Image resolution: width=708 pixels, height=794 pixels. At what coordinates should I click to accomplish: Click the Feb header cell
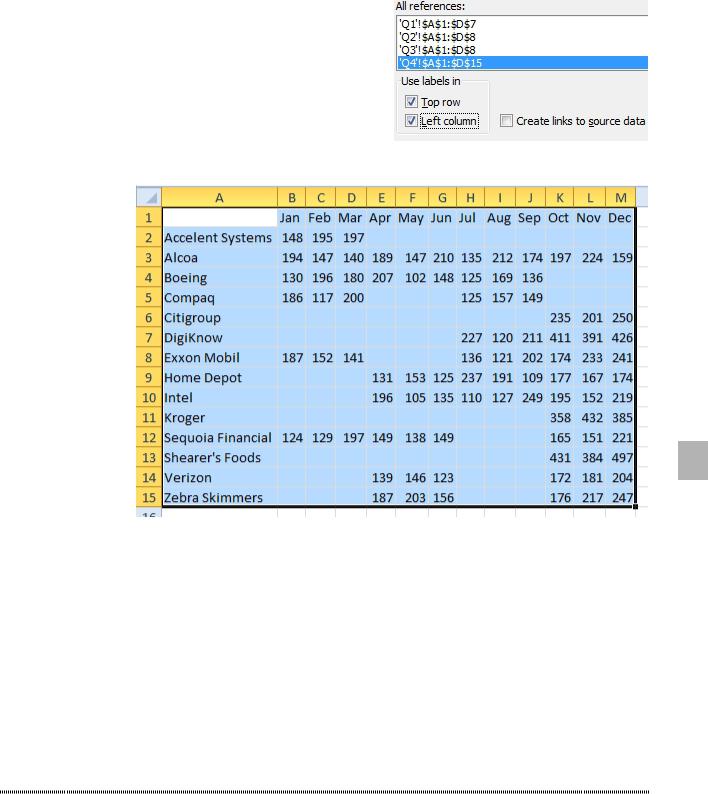click(x=321, y=218)
